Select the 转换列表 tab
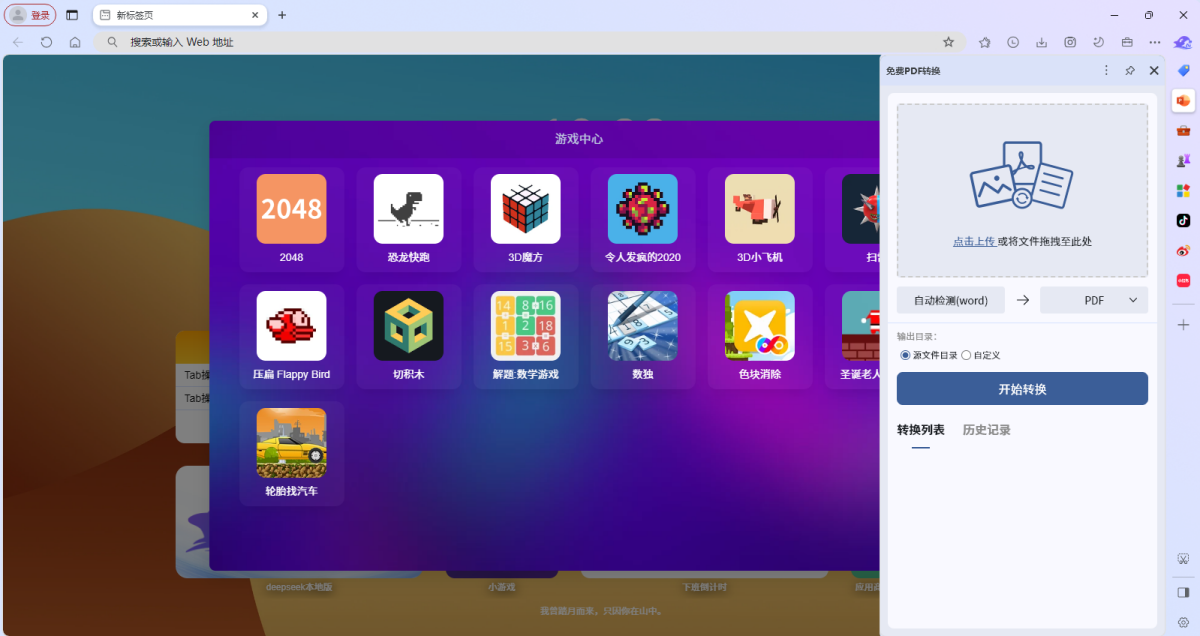Image resolution: width=1200 pixels, height=636 pixels. click(x=920, y=430)
